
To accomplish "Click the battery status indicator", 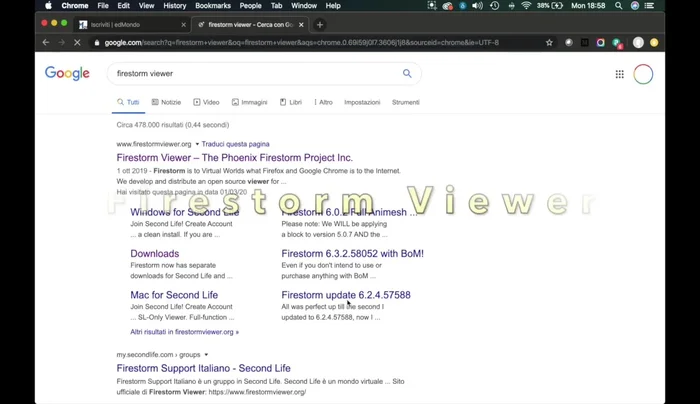I will pos(550,6).
